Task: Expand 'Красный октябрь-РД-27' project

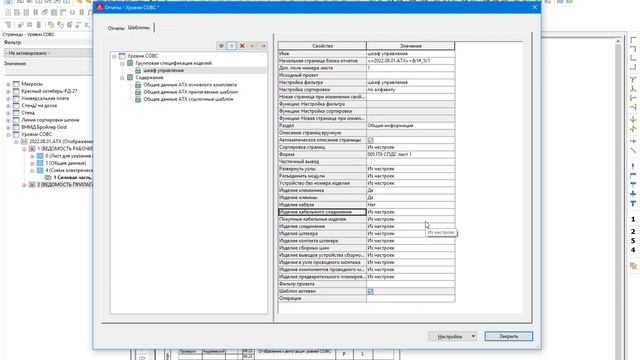Action: (x=8, y=91)
